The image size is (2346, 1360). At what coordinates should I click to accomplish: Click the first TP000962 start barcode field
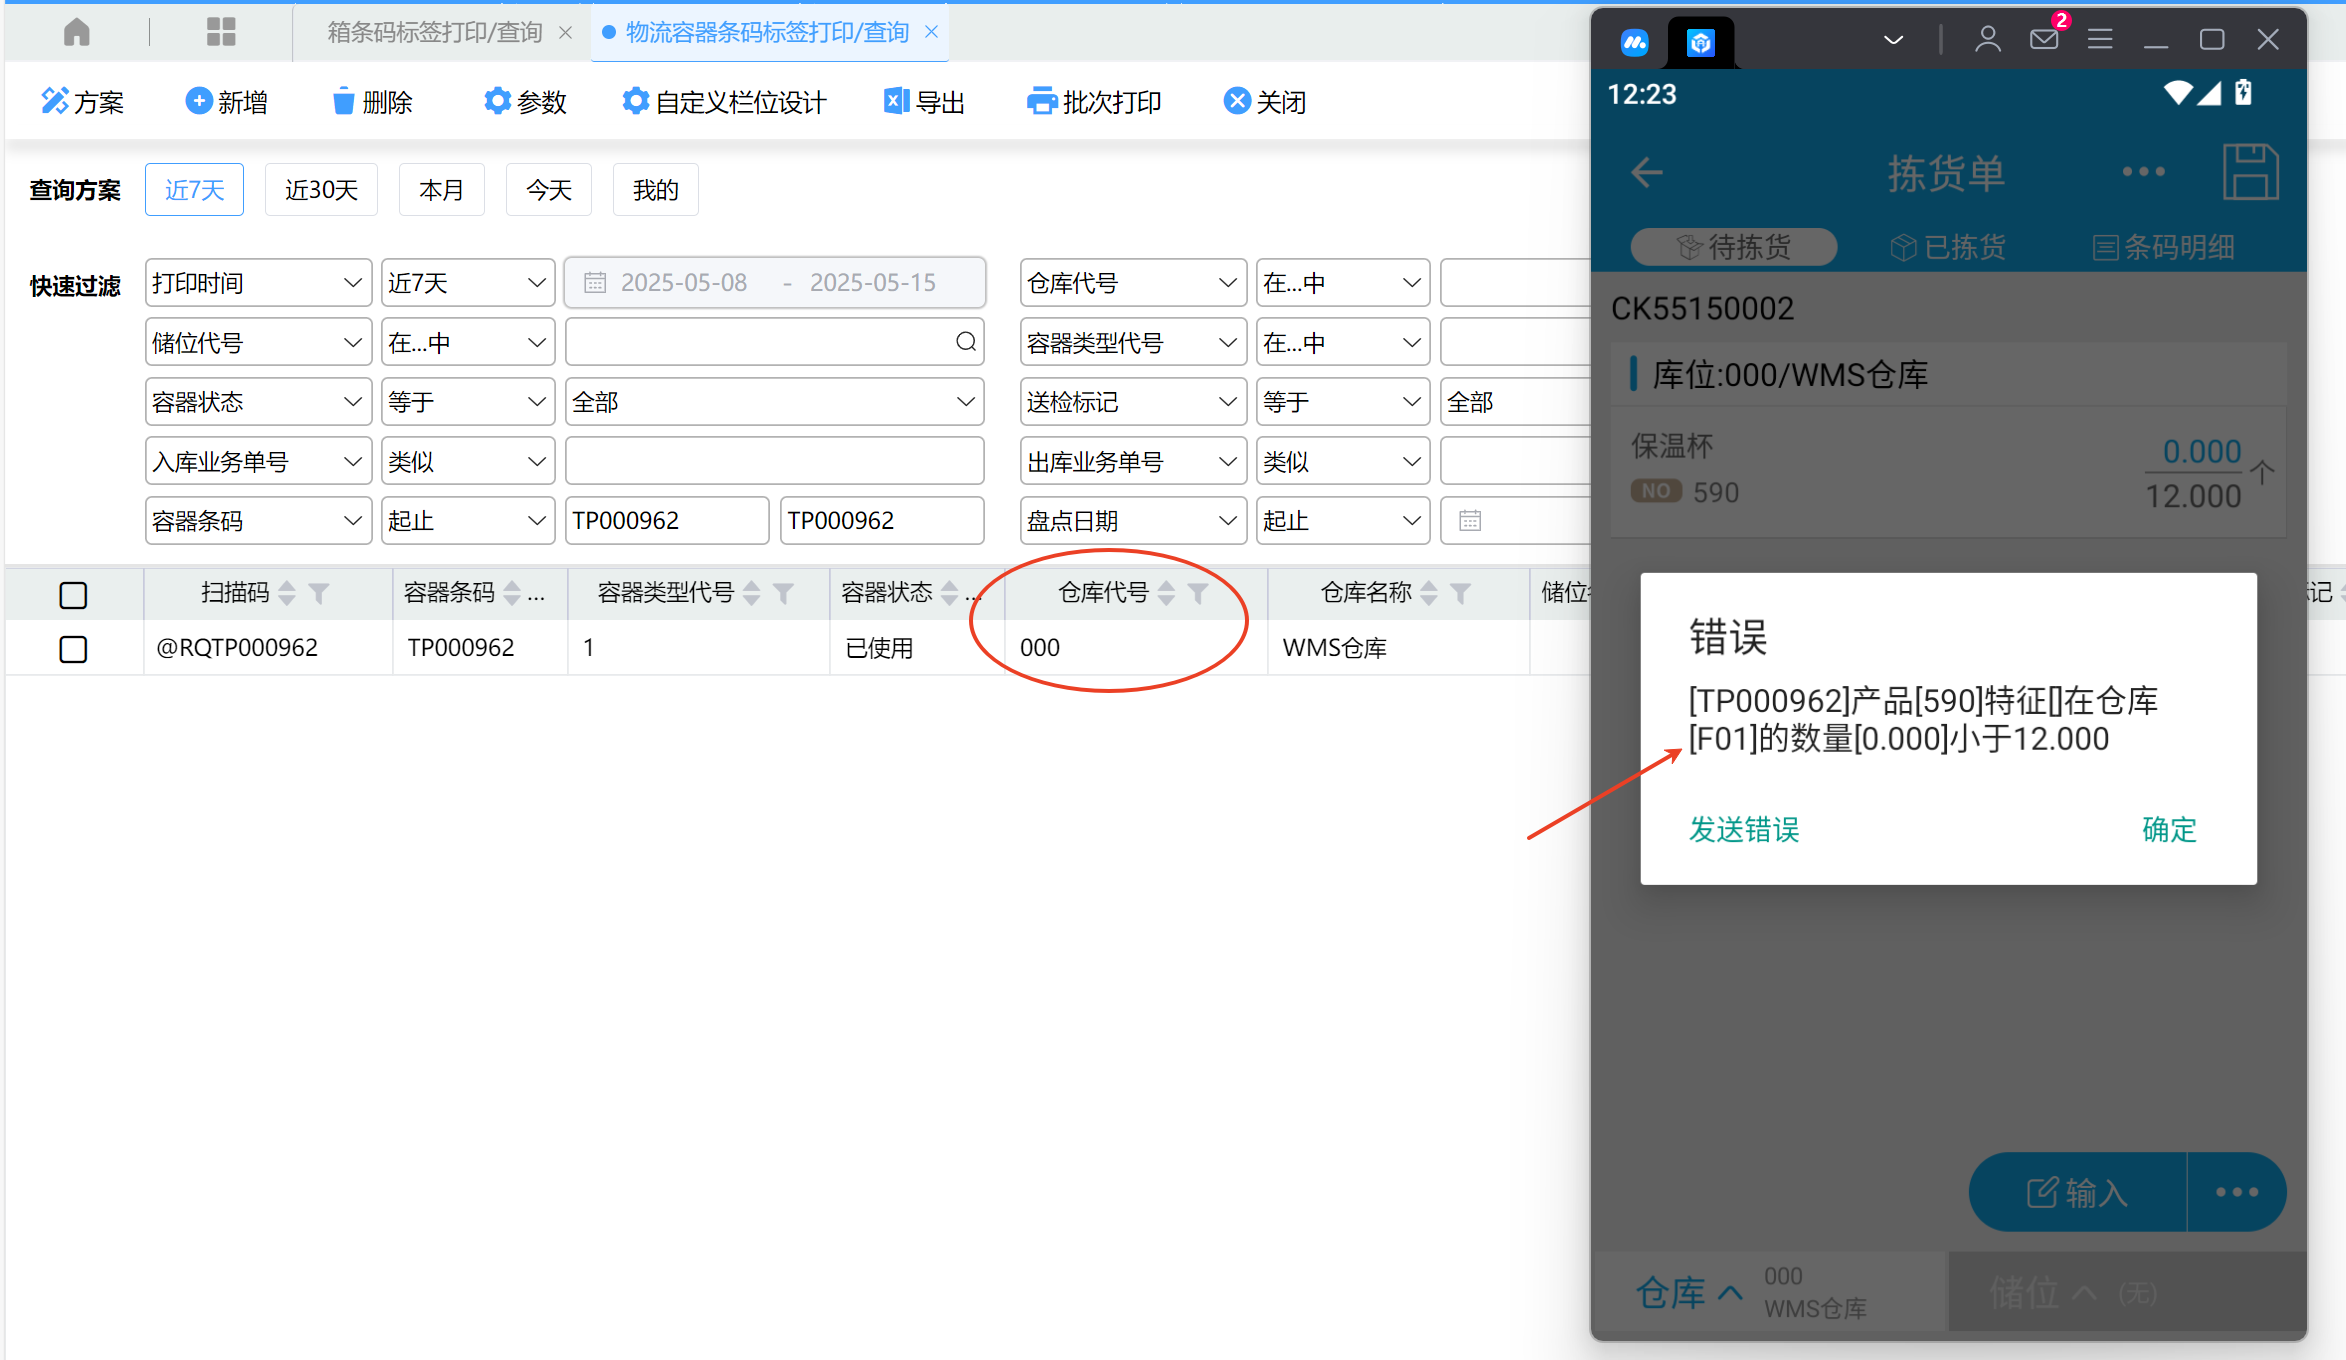click(x=667, y=520)
